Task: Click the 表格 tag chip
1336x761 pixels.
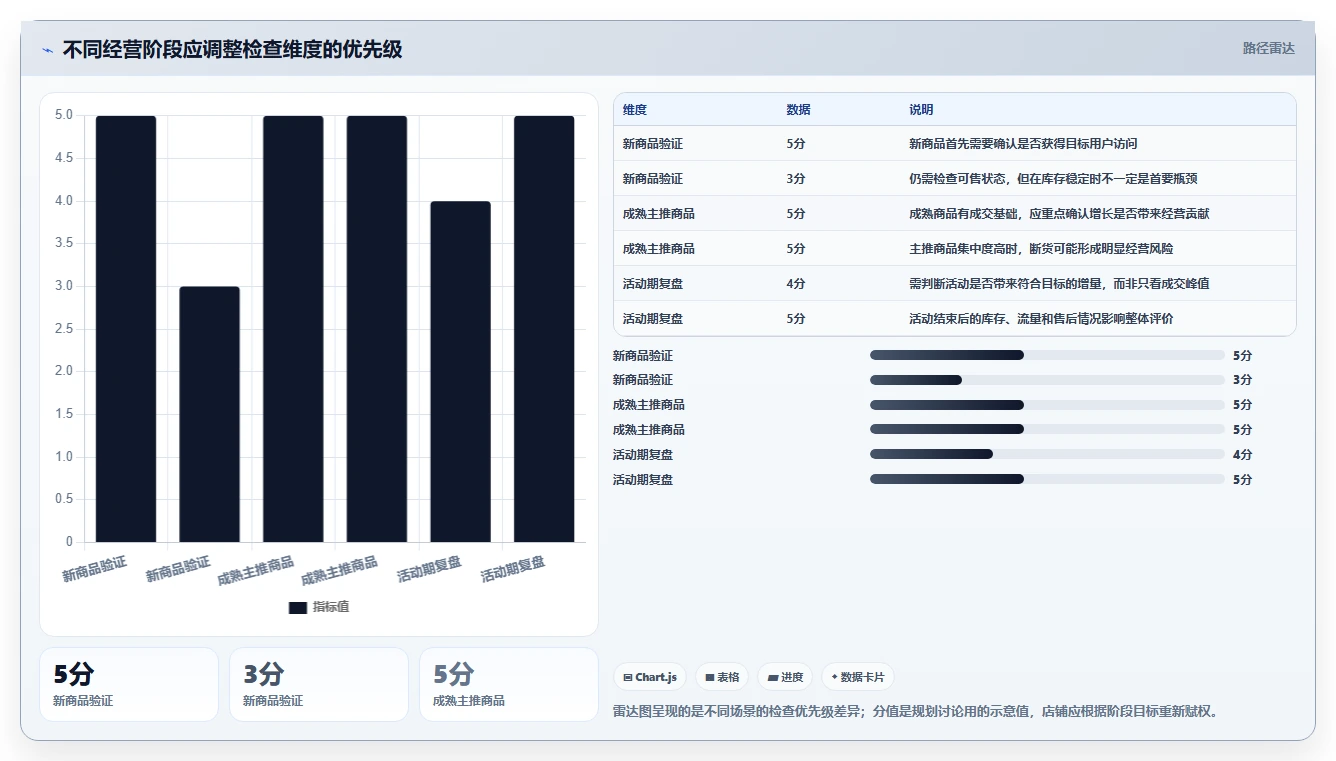Action: (x=722, y=677)
